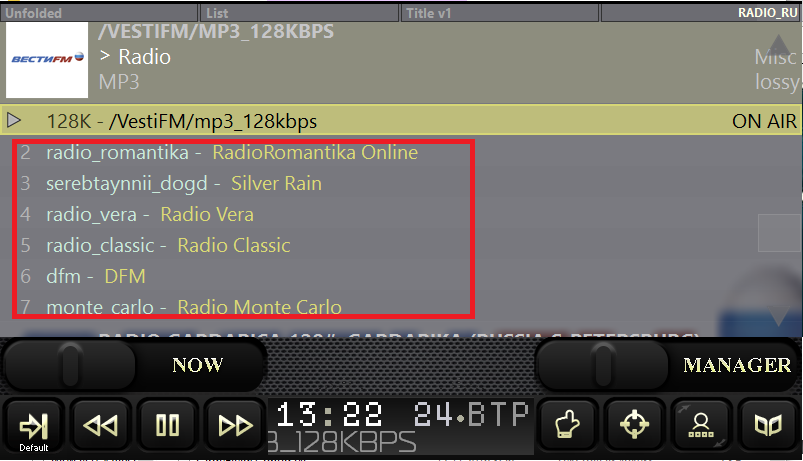This screenshot has height=461, width=803.
Task: Click the user profile icon
Action: click(701, 425)
